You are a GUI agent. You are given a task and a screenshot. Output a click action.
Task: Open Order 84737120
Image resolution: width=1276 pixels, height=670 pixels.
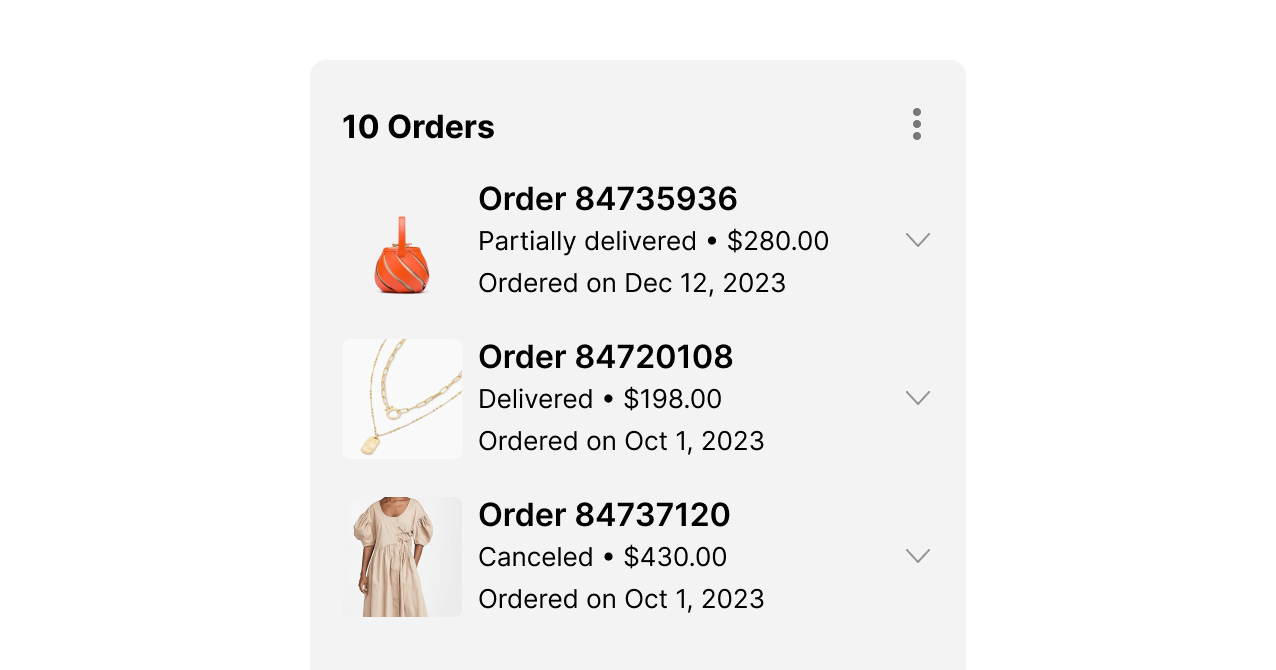[604, 515]
